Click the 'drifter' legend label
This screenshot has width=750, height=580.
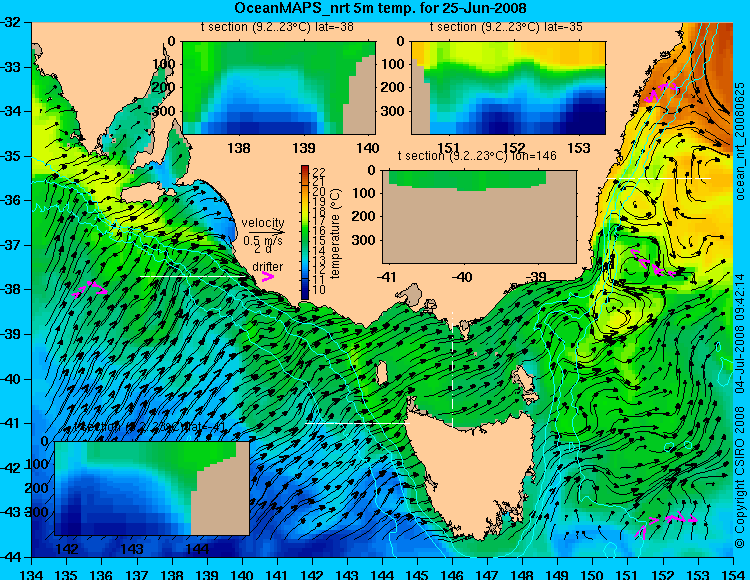pyautogui.click(x=267, y=266)
